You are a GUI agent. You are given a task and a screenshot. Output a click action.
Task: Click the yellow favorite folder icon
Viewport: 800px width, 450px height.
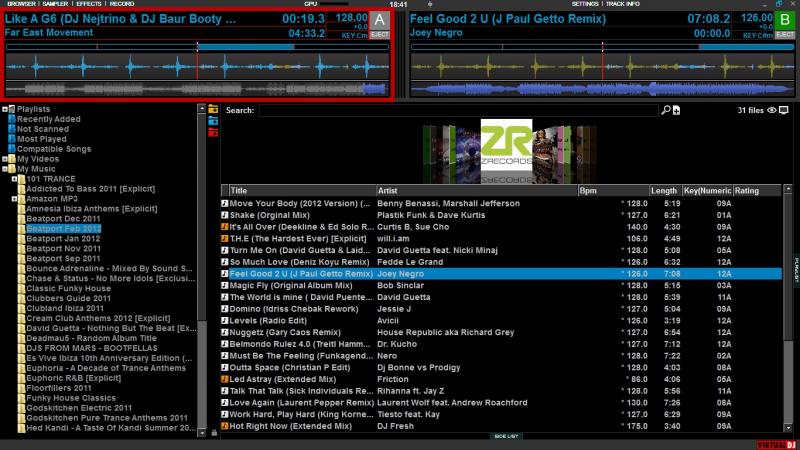click(x=213, y=109)
